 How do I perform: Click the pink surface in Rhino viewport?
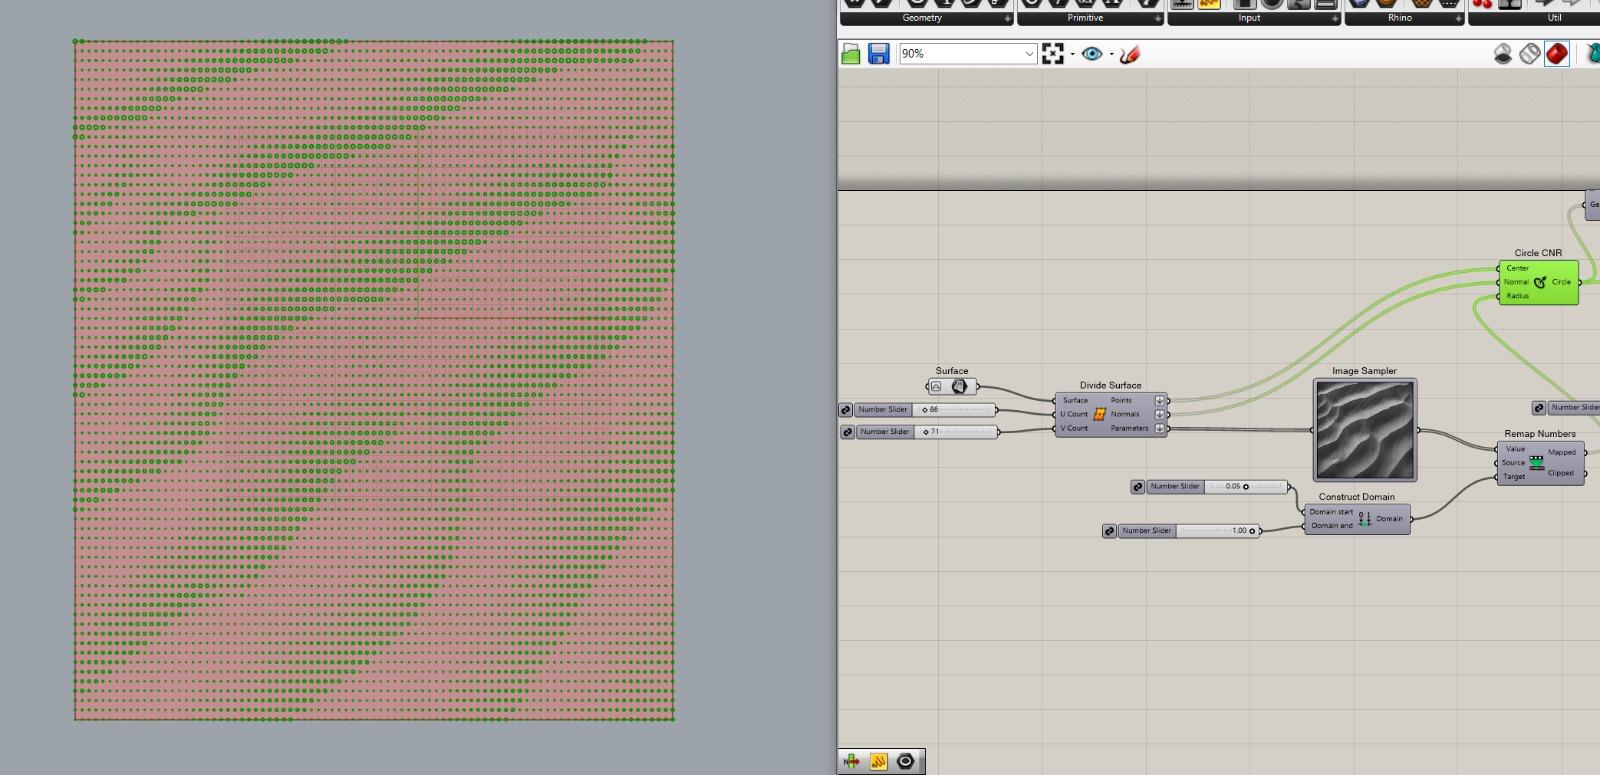374,380
